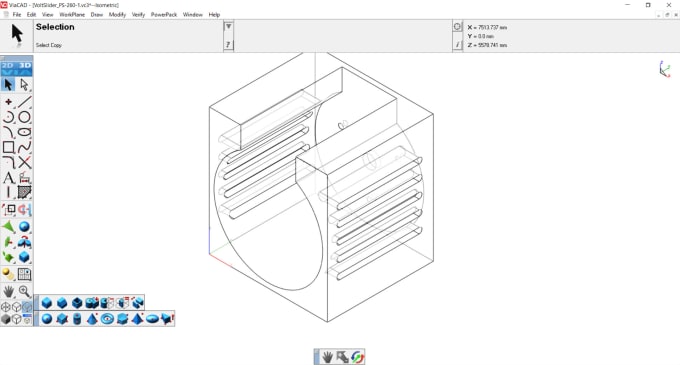Create an Ellipsoid from primitives flyout

click(x=152, y=319)
